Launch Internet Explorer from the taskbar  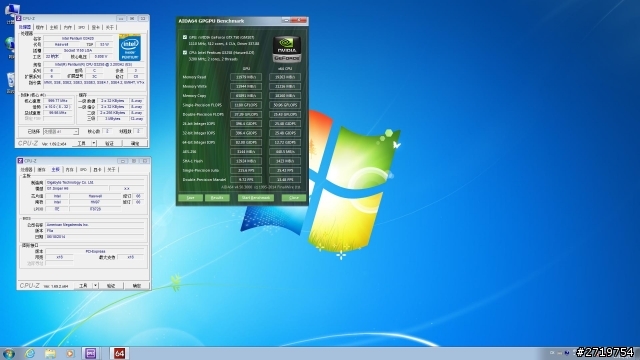29,353
